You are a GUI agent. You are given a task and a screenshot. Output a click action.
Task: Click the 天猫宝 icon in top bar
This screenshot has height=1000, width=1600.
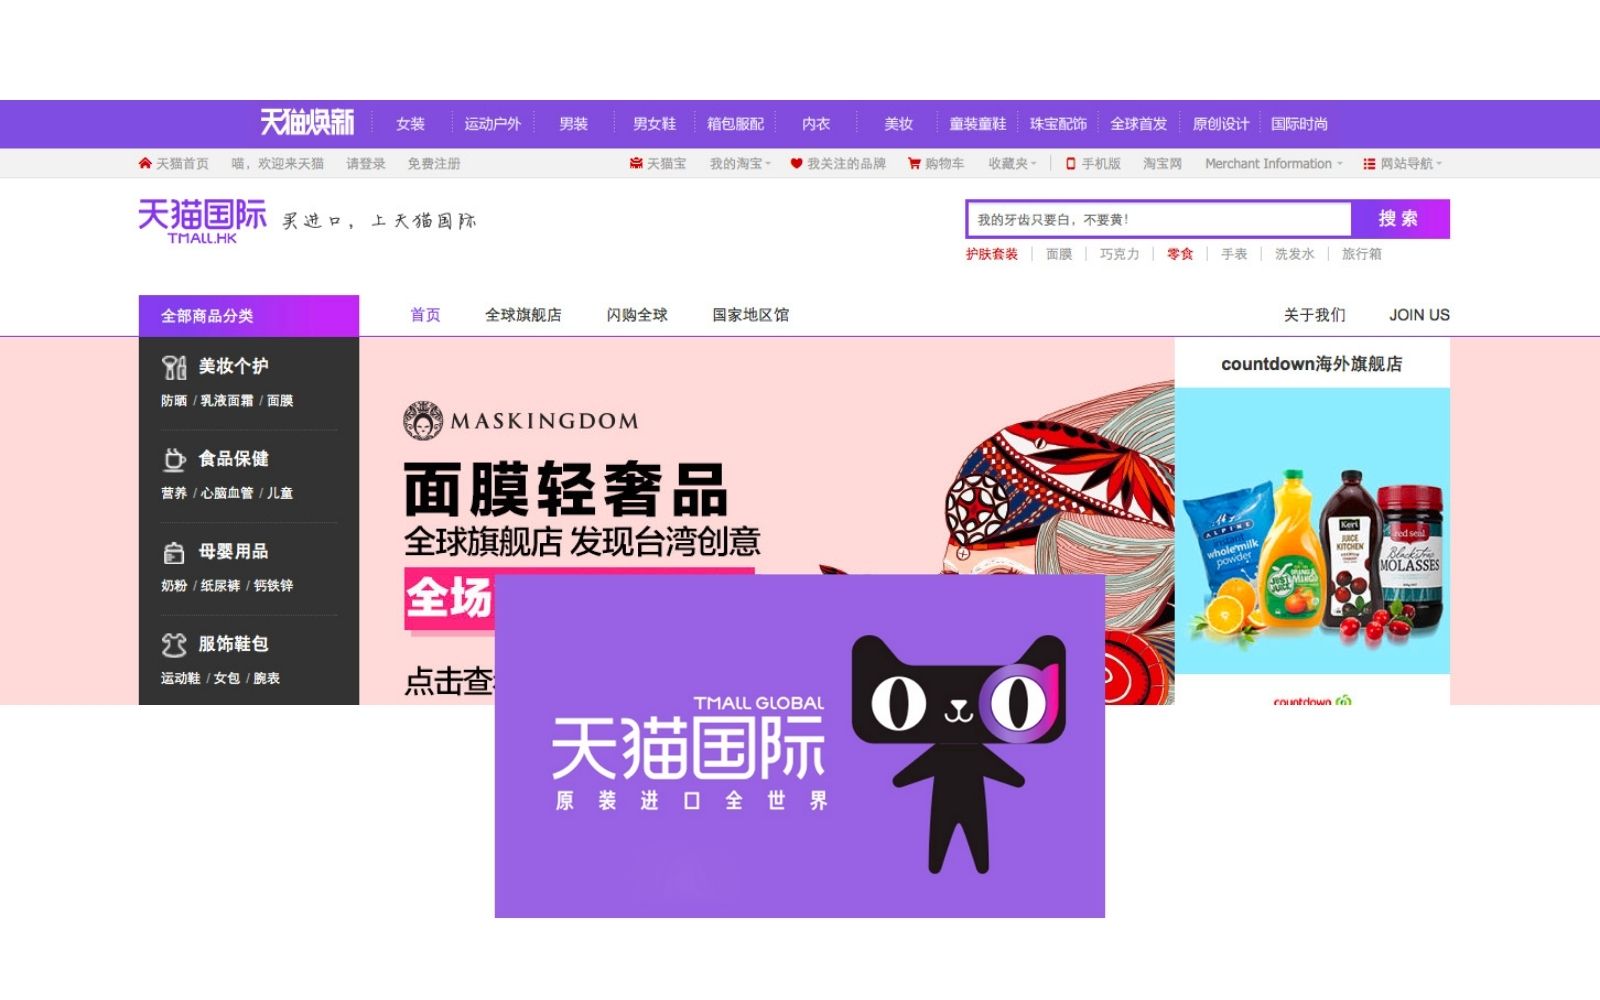pyautogui.click(x=635, y=163)
